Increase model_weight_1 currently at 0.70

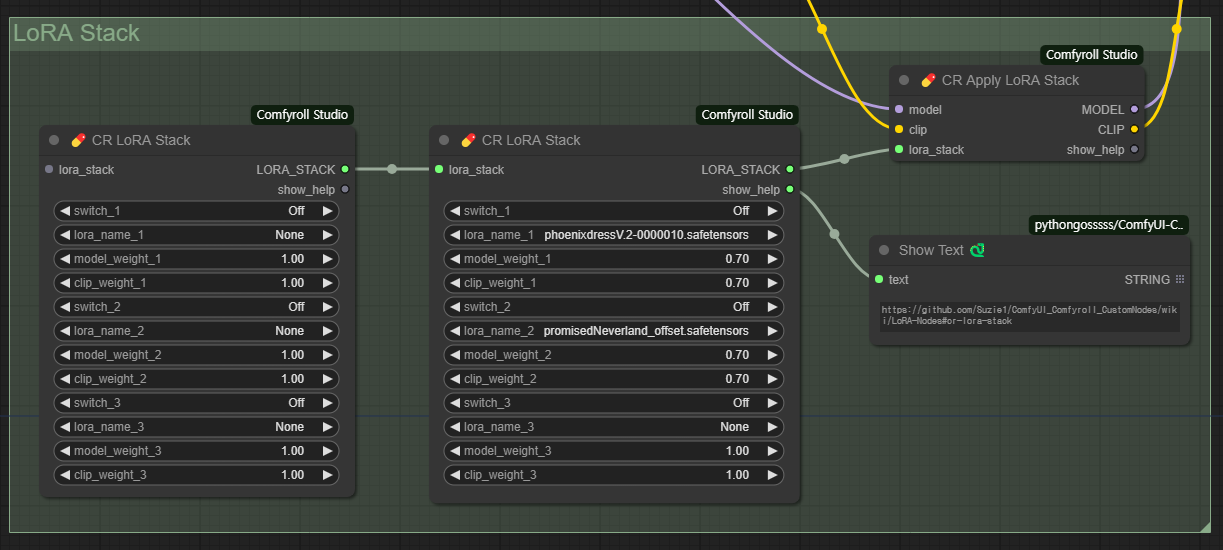click(x=771, y=259)
